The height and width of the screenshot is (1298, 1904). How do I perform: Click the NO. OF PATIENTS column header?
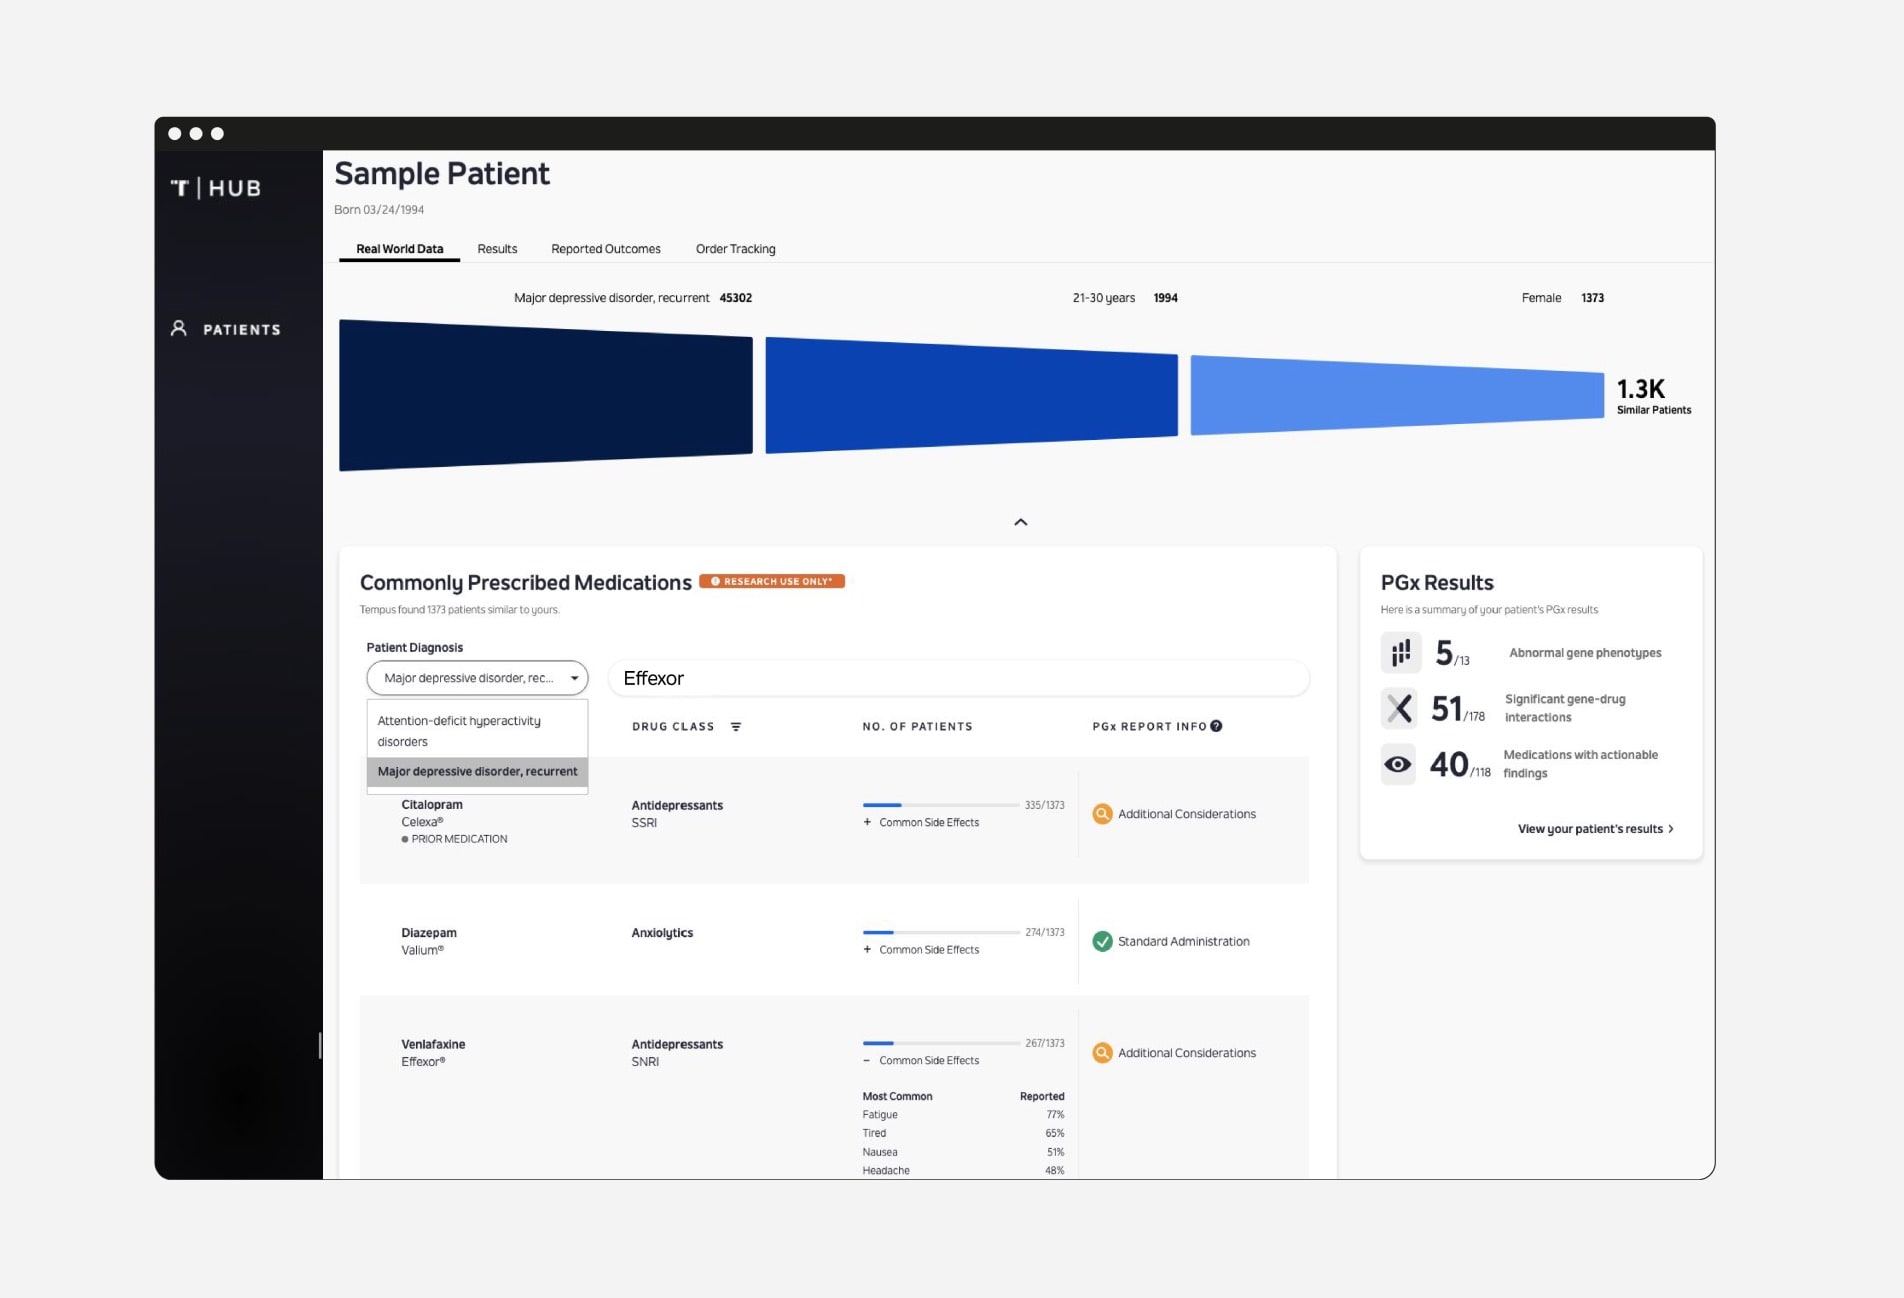(x=917, y=727)
